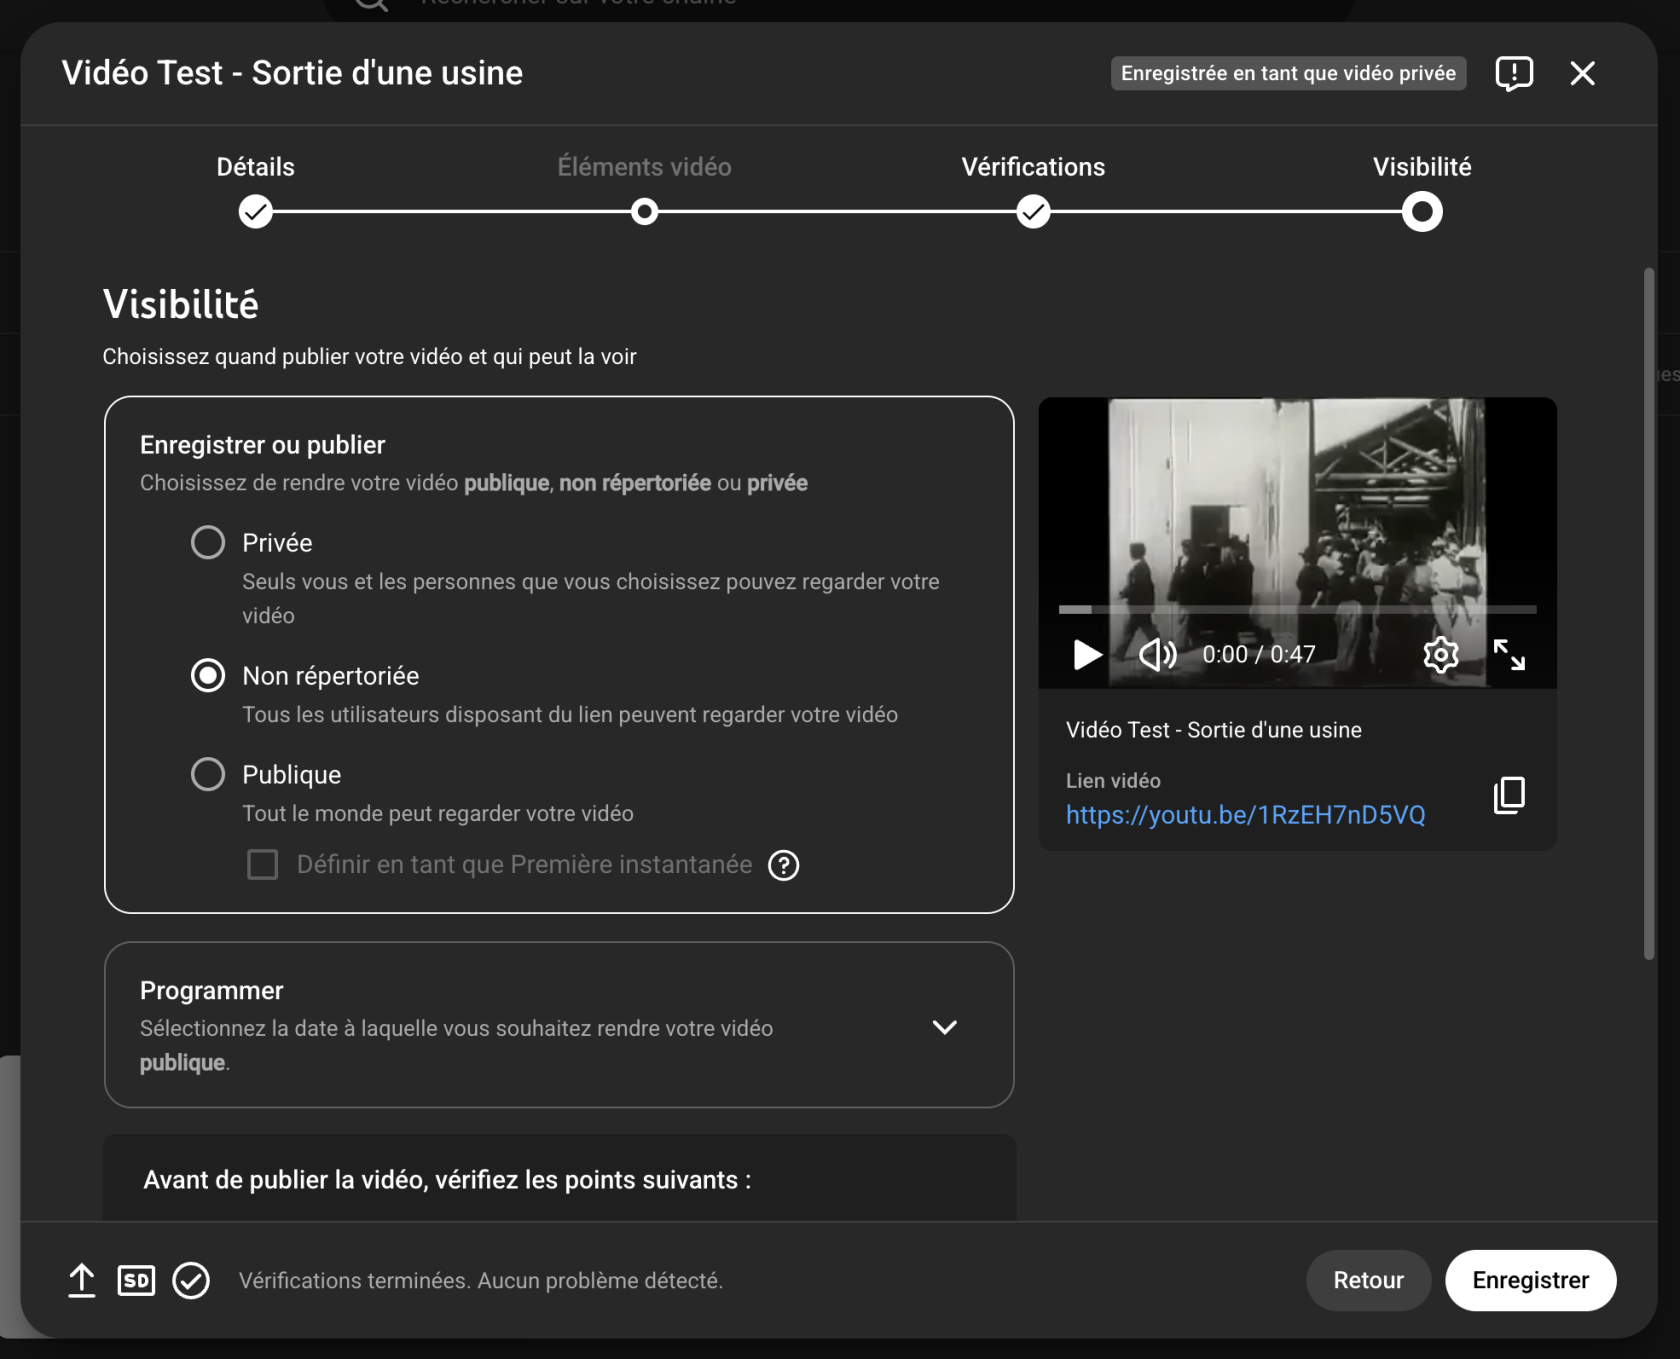
Task: Click the Retour button
Action: 1367,1280
